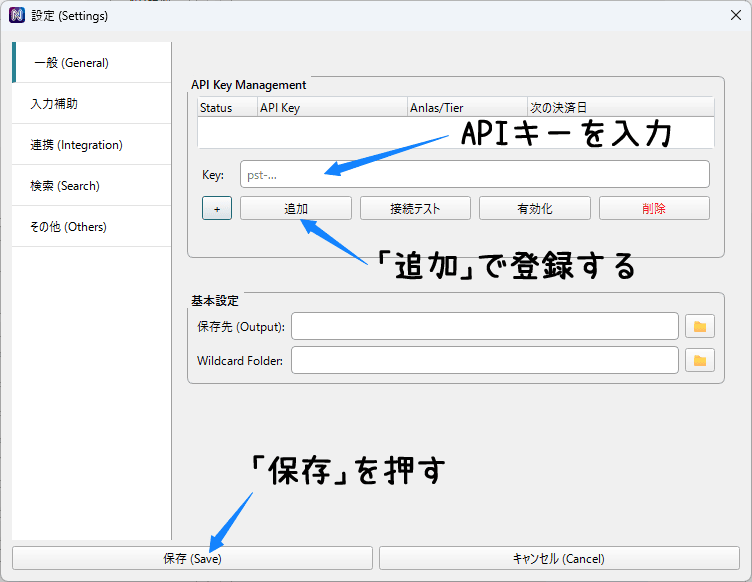Click the 追加 button to add key
Screen dimensions: 752x582
coord(296,209)
